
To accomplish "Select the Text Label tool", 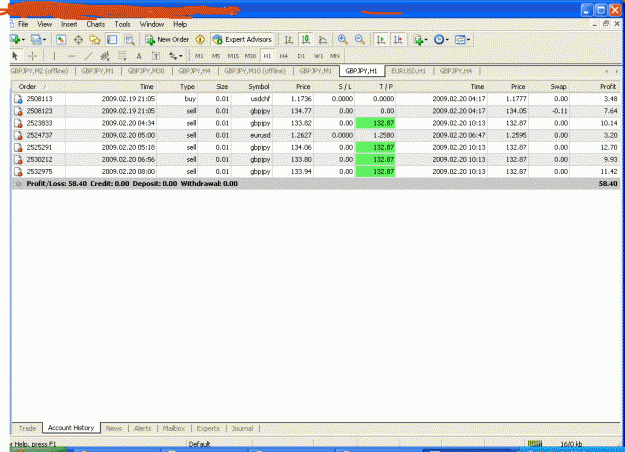I will pyautogui.click(x=156, y=56).
